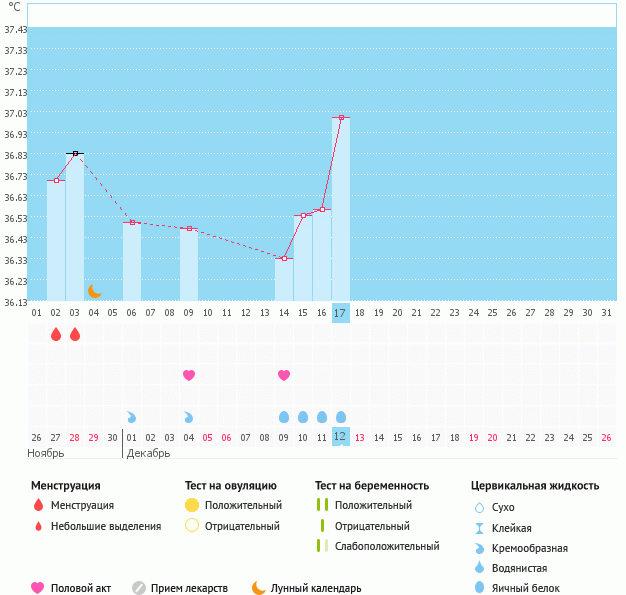626x595 pixels.
Task: Click the medication pill icon in the legend
Action: tap(139, 588)
